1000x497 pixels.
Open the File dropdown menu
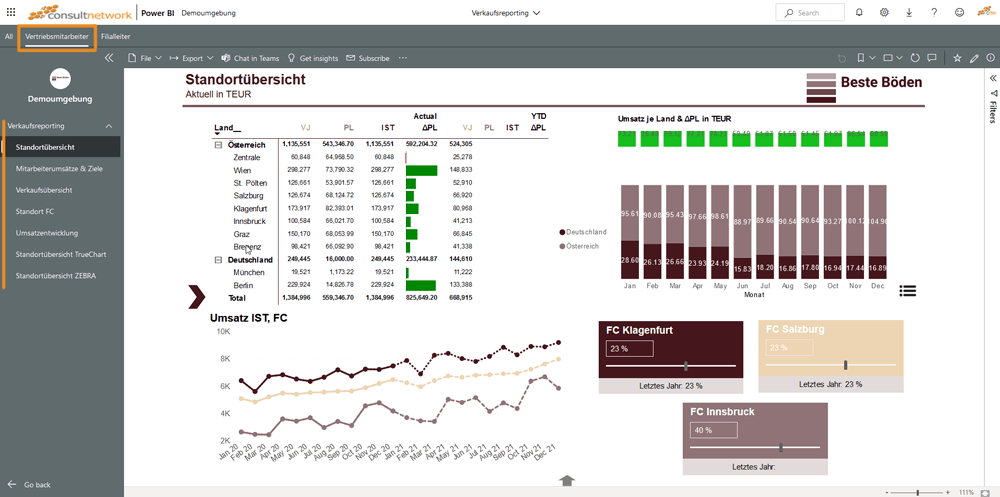[144, 58]
